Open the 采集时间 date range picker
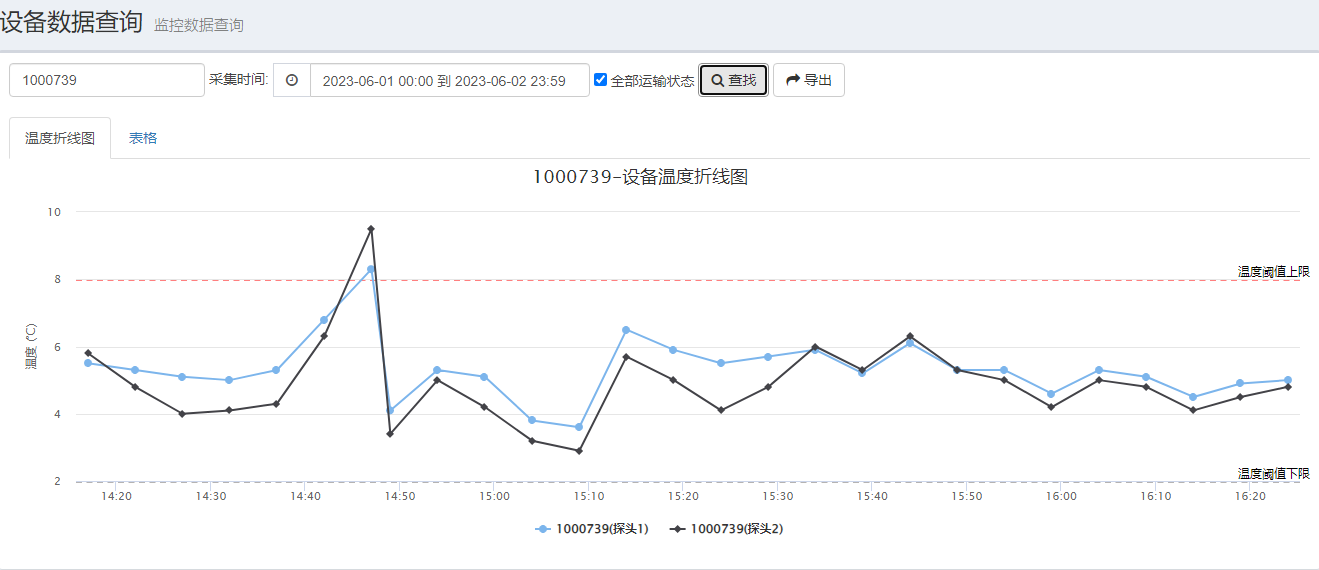1319x570 pixels. [449, 80]
